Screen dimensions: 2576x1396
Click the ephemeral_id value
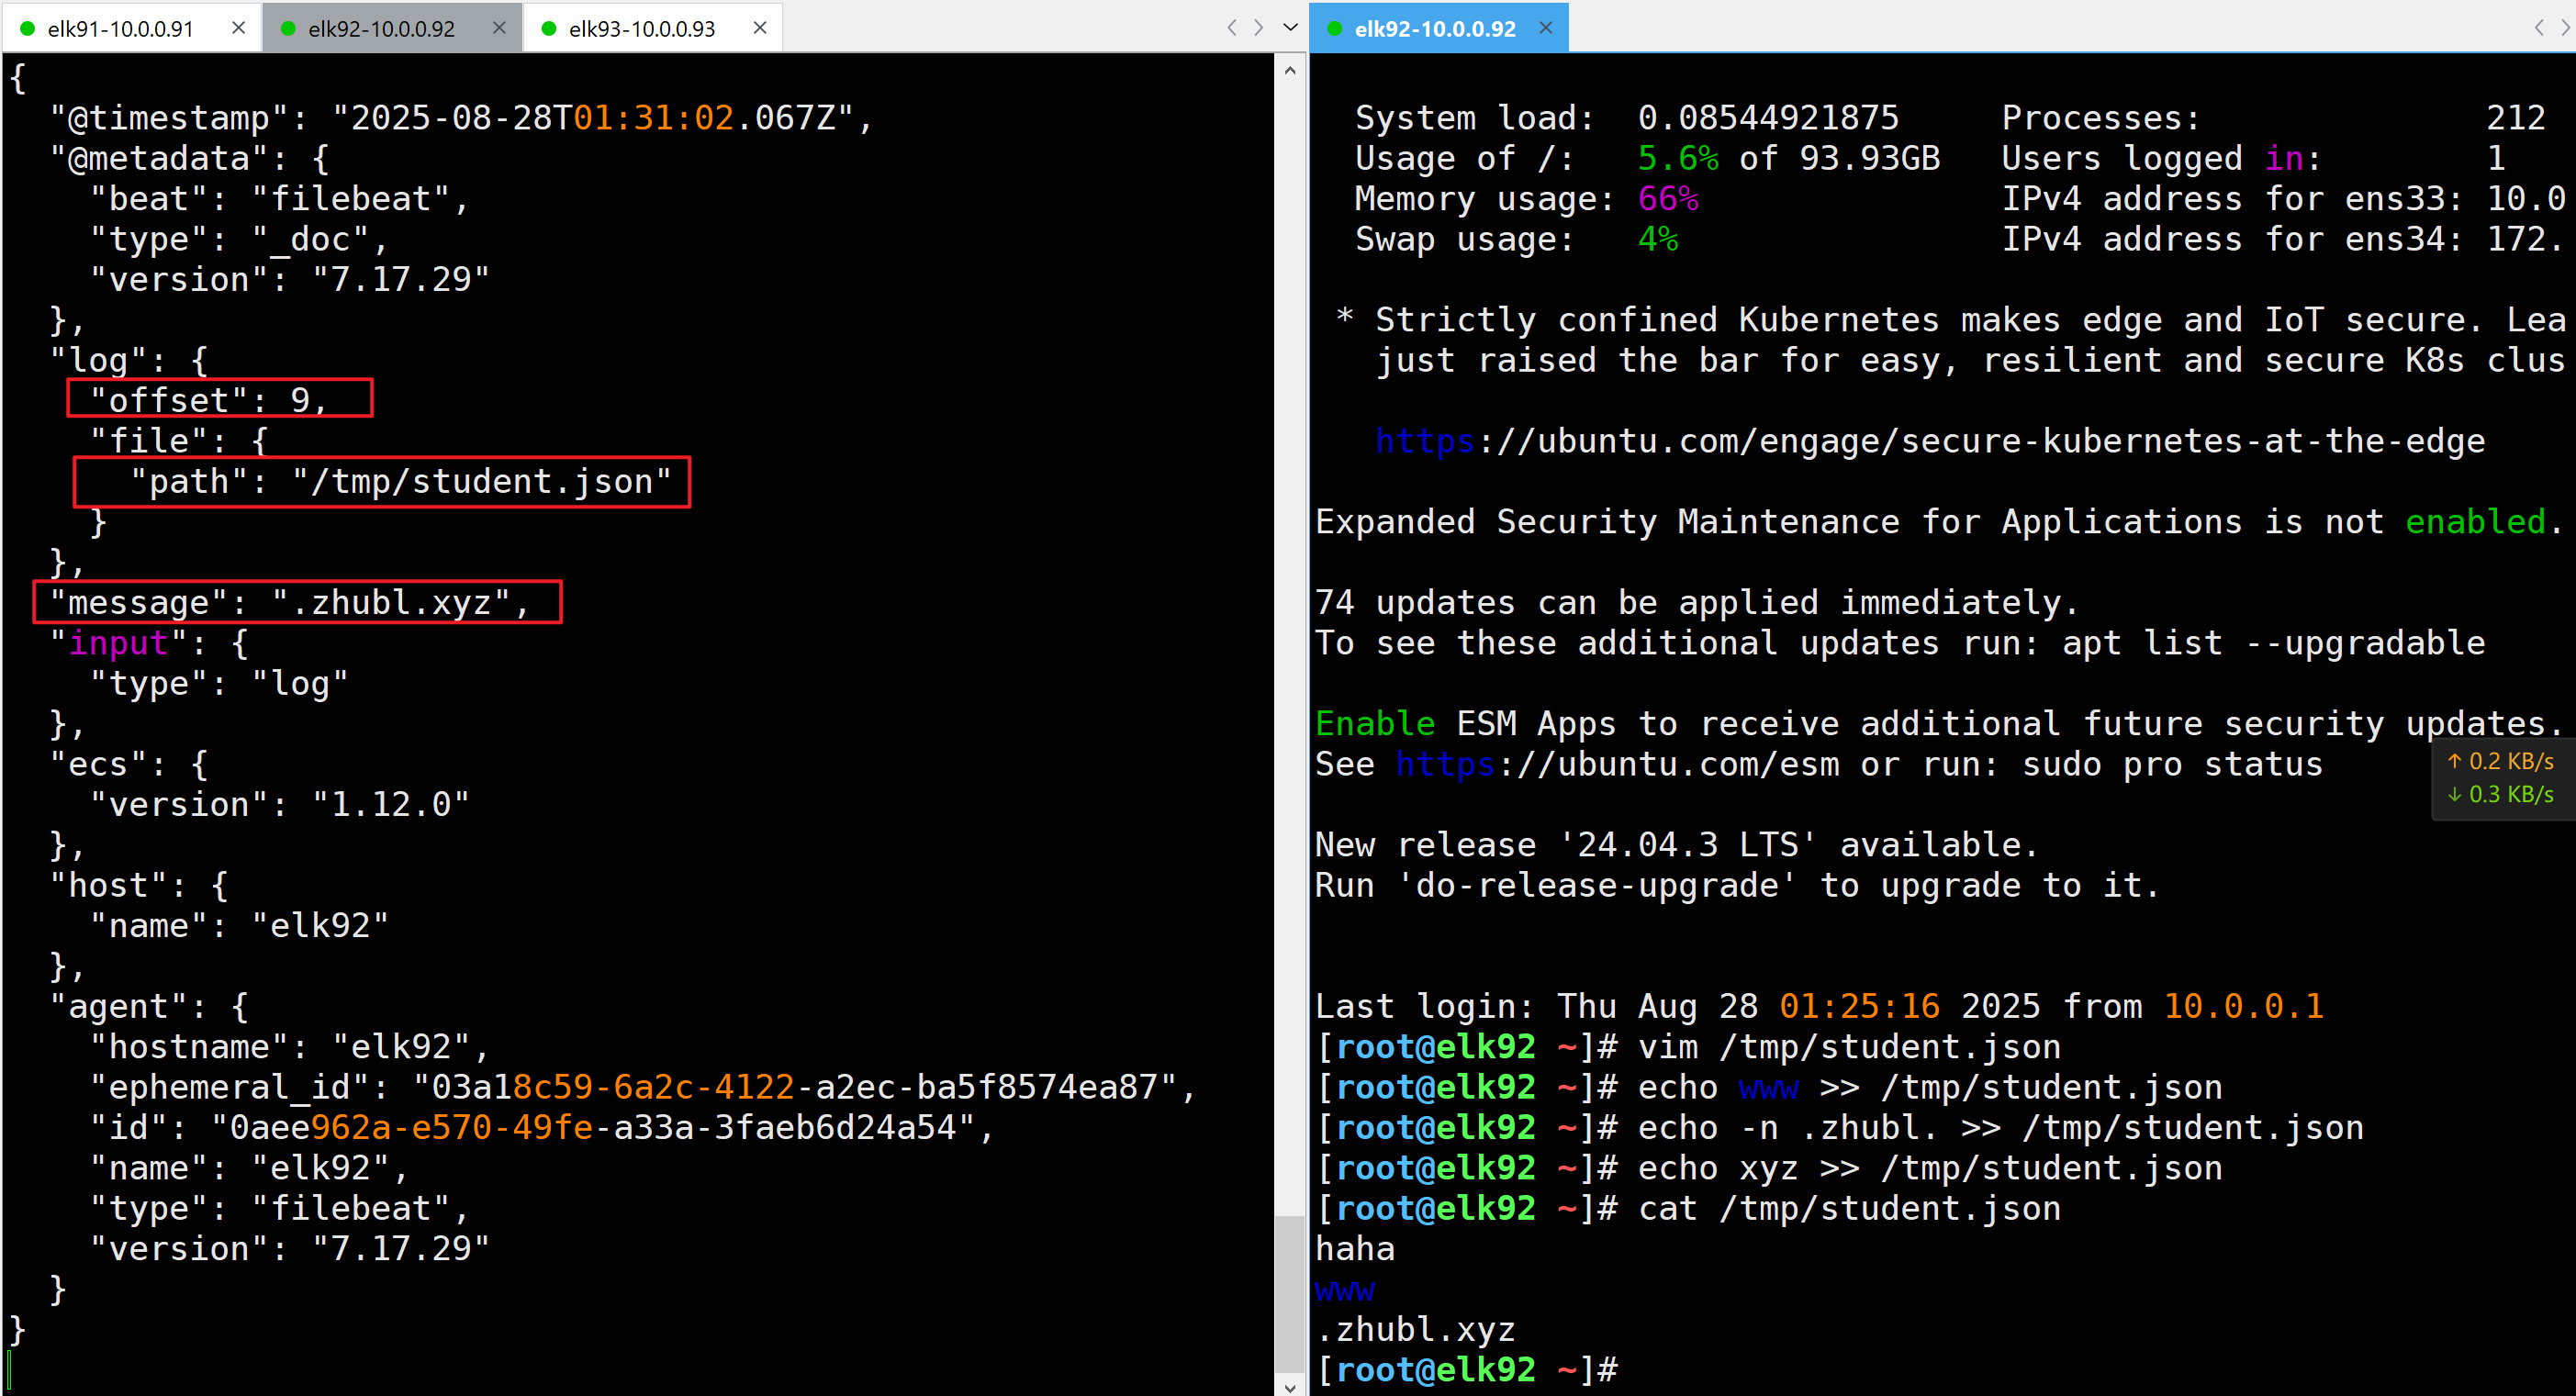[794, 1087]
